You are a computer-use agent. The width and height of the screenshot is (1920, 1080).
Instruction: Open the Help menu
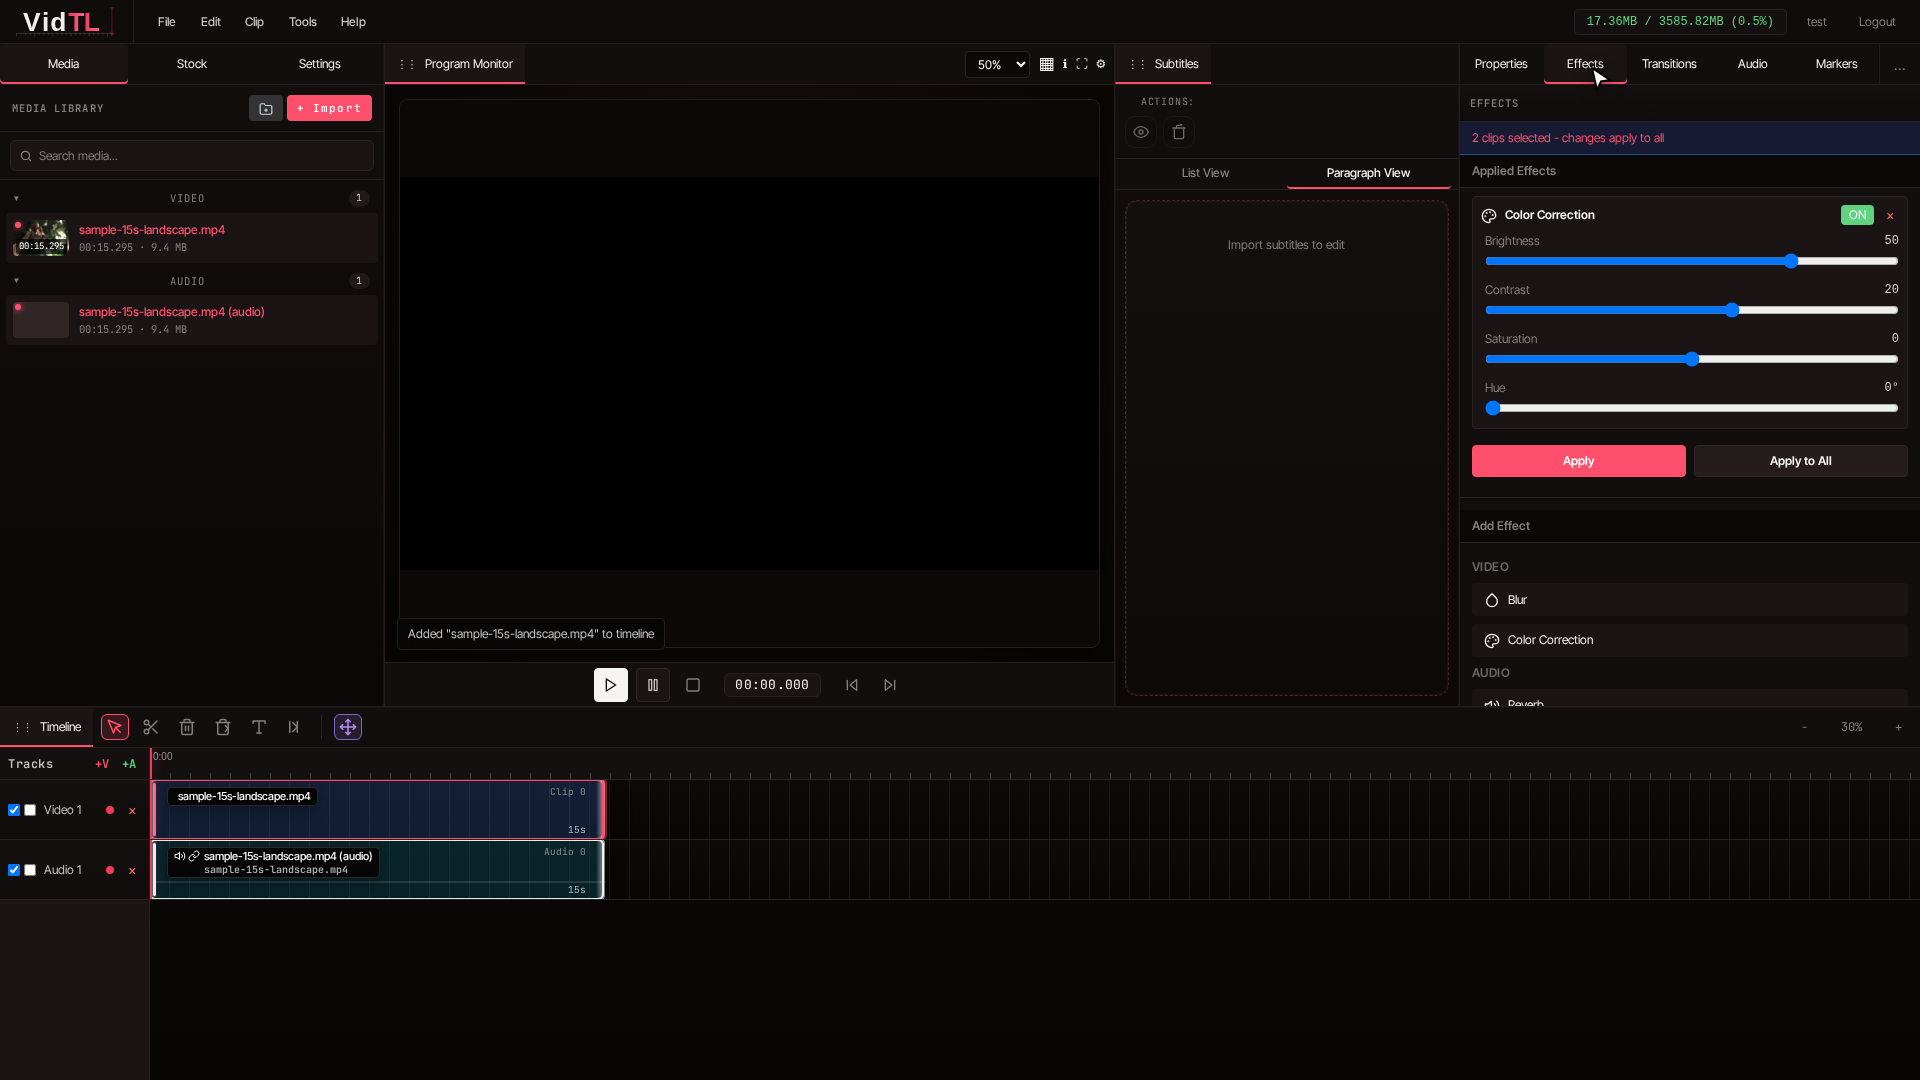click(x=353, y=22)
